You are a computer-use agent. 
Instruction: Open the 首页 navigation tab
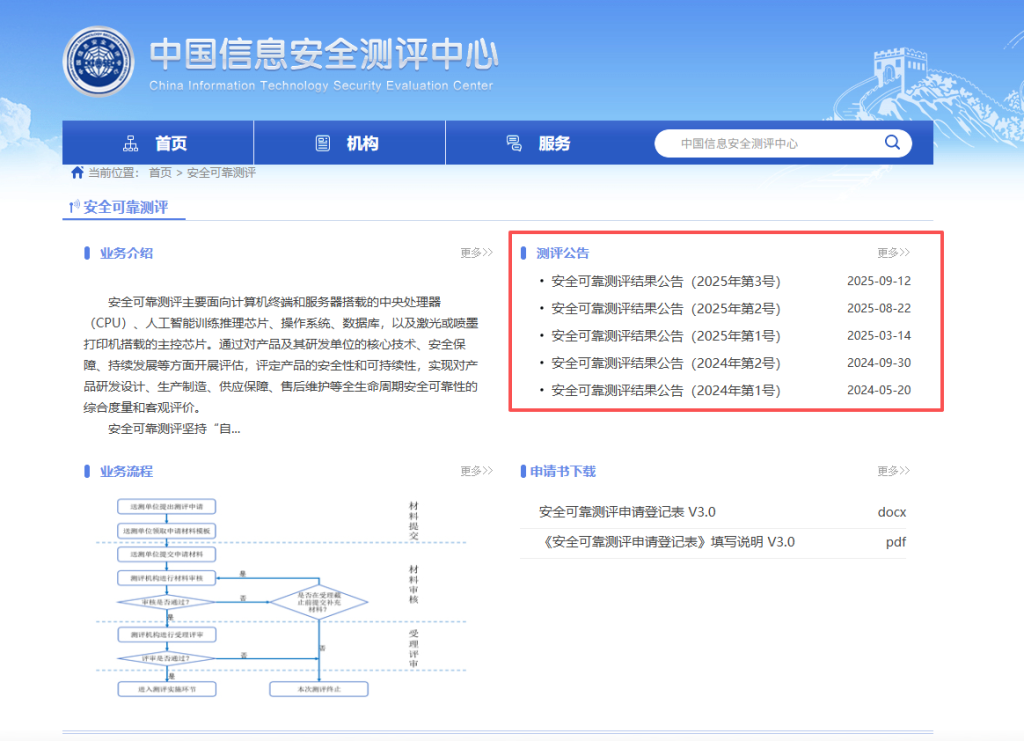click(x=170, y=143)
